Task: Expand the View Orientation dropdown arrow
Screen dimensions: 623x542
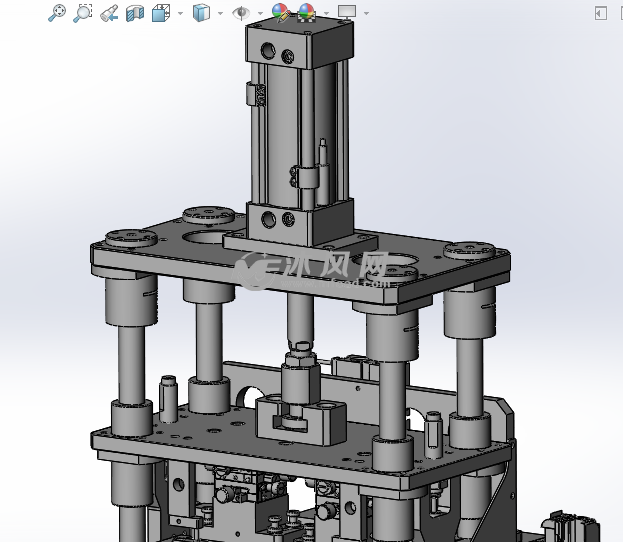Action: coord(180,14)
